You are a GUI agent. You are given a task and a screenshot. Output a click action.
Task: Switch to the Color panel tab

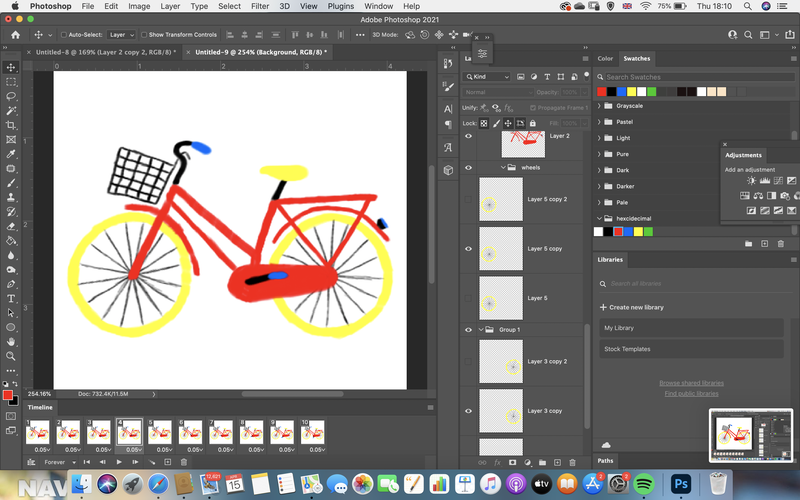click(605, 59)
